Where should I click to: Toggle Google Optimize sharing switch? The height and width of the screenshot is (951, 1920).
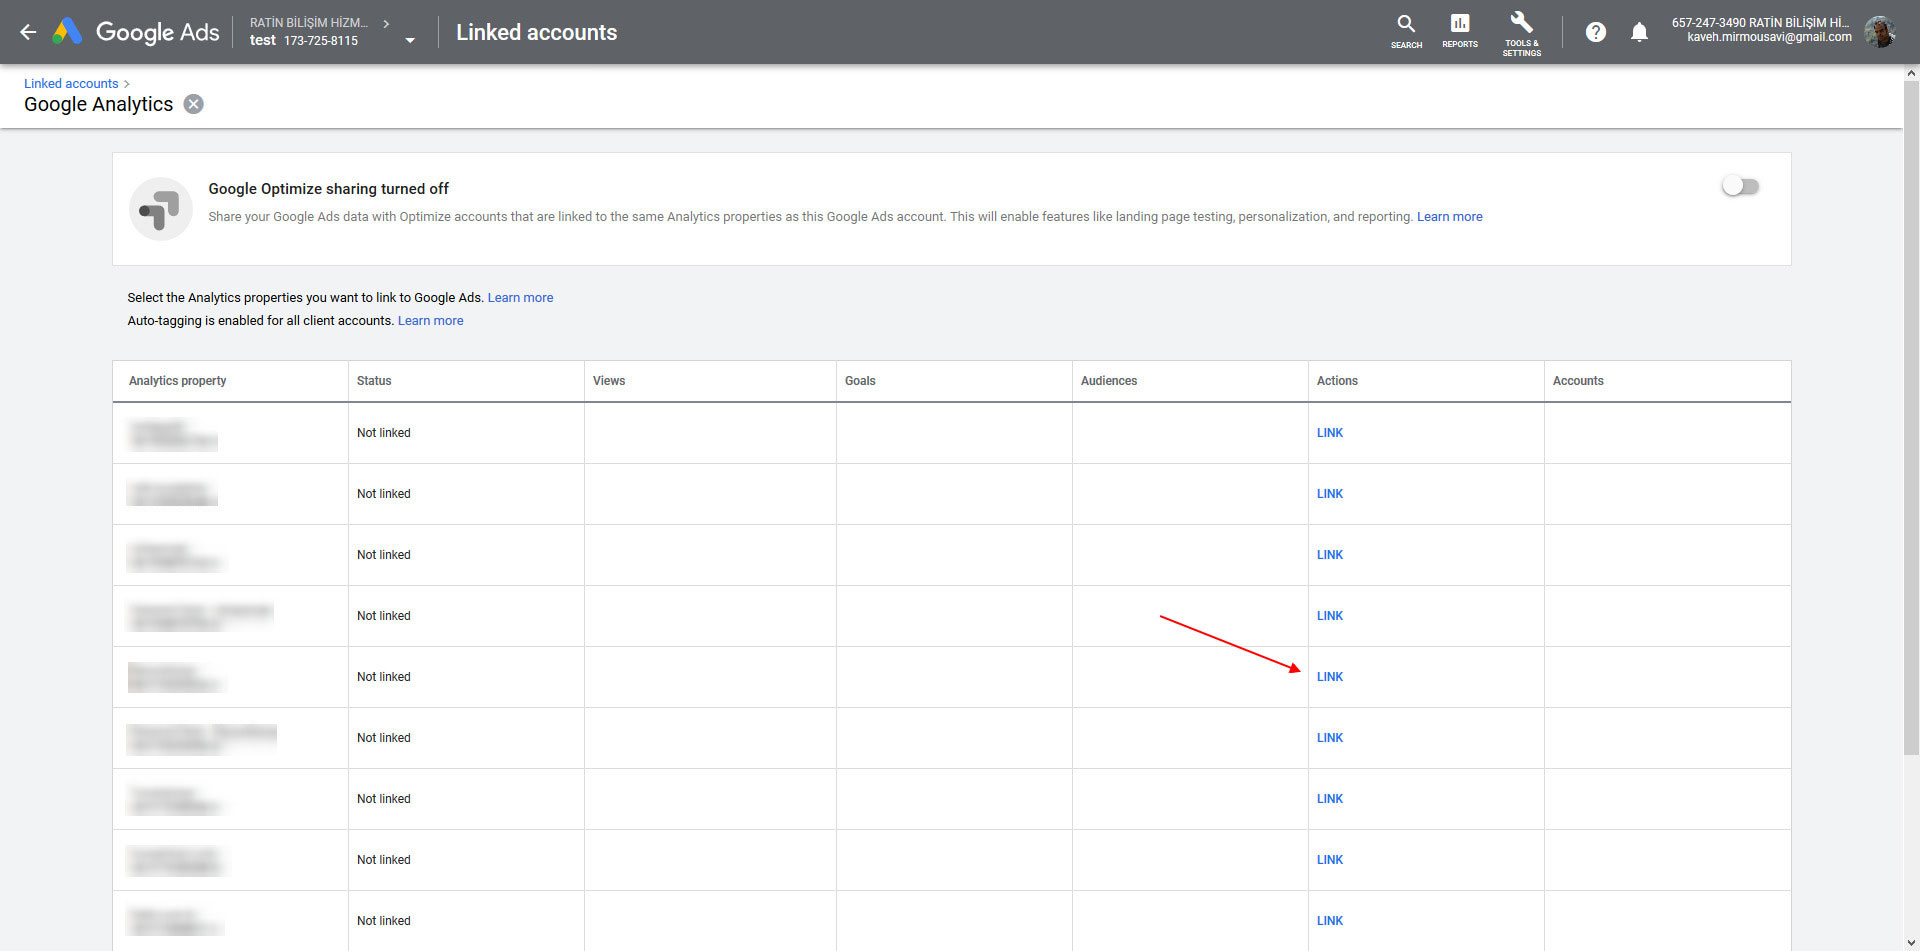(1740, 186)
